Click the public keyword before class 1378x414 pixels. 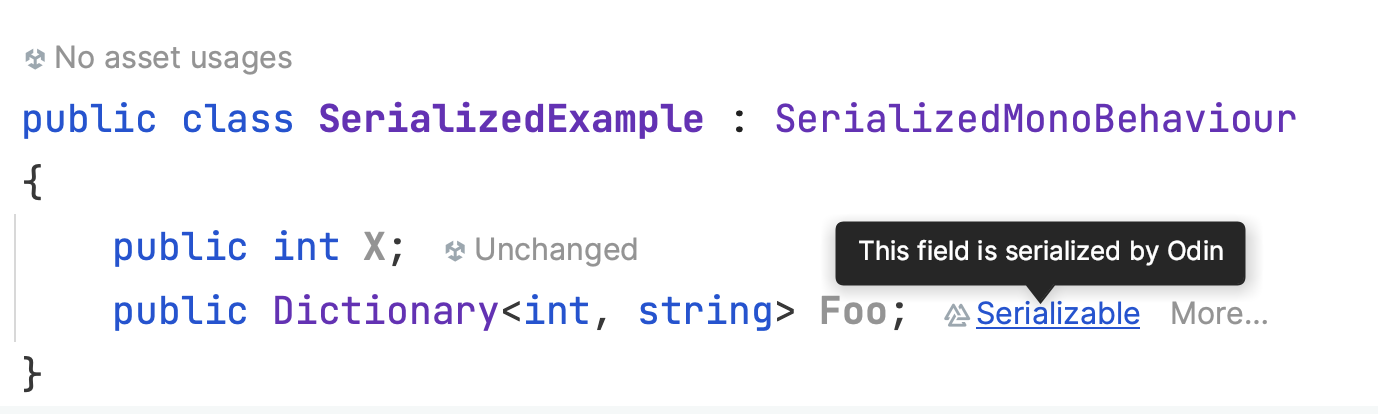pyautogui.click(x=89, y=121)
